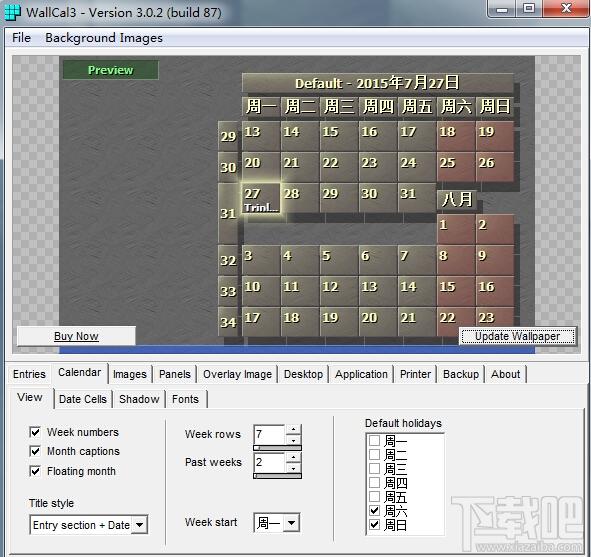
Task: Check 周一 in Default holidays list
Action: 374,441
